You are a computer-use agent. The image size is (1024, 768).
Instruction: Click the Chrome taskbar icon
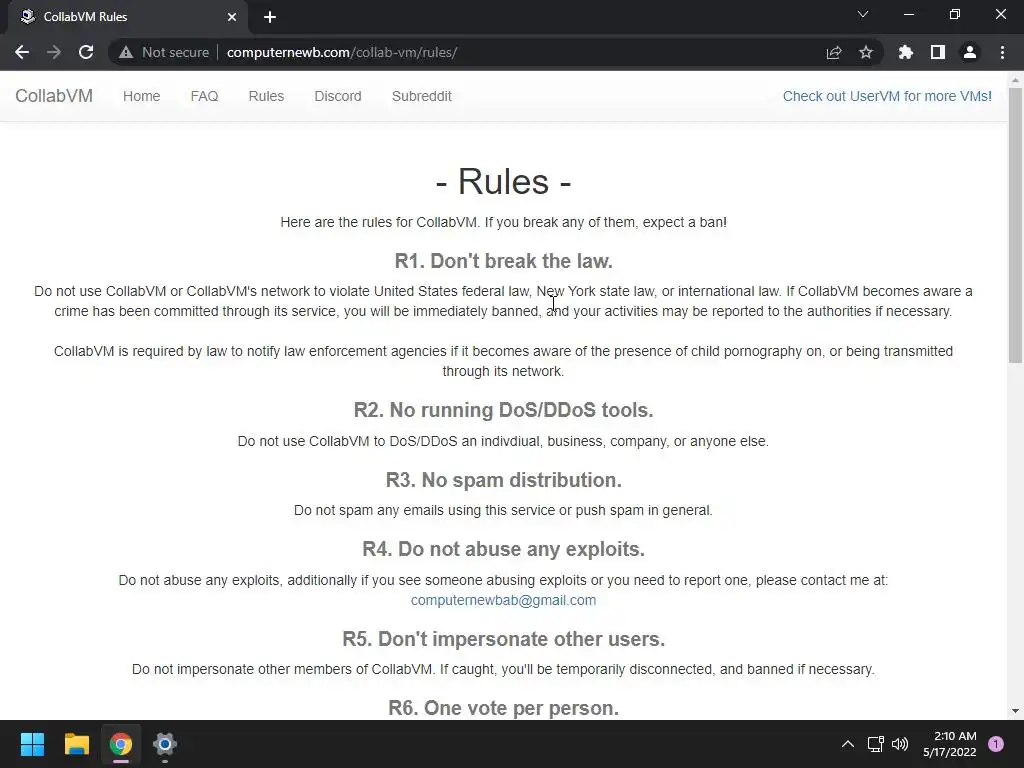(x=121, y=744)
